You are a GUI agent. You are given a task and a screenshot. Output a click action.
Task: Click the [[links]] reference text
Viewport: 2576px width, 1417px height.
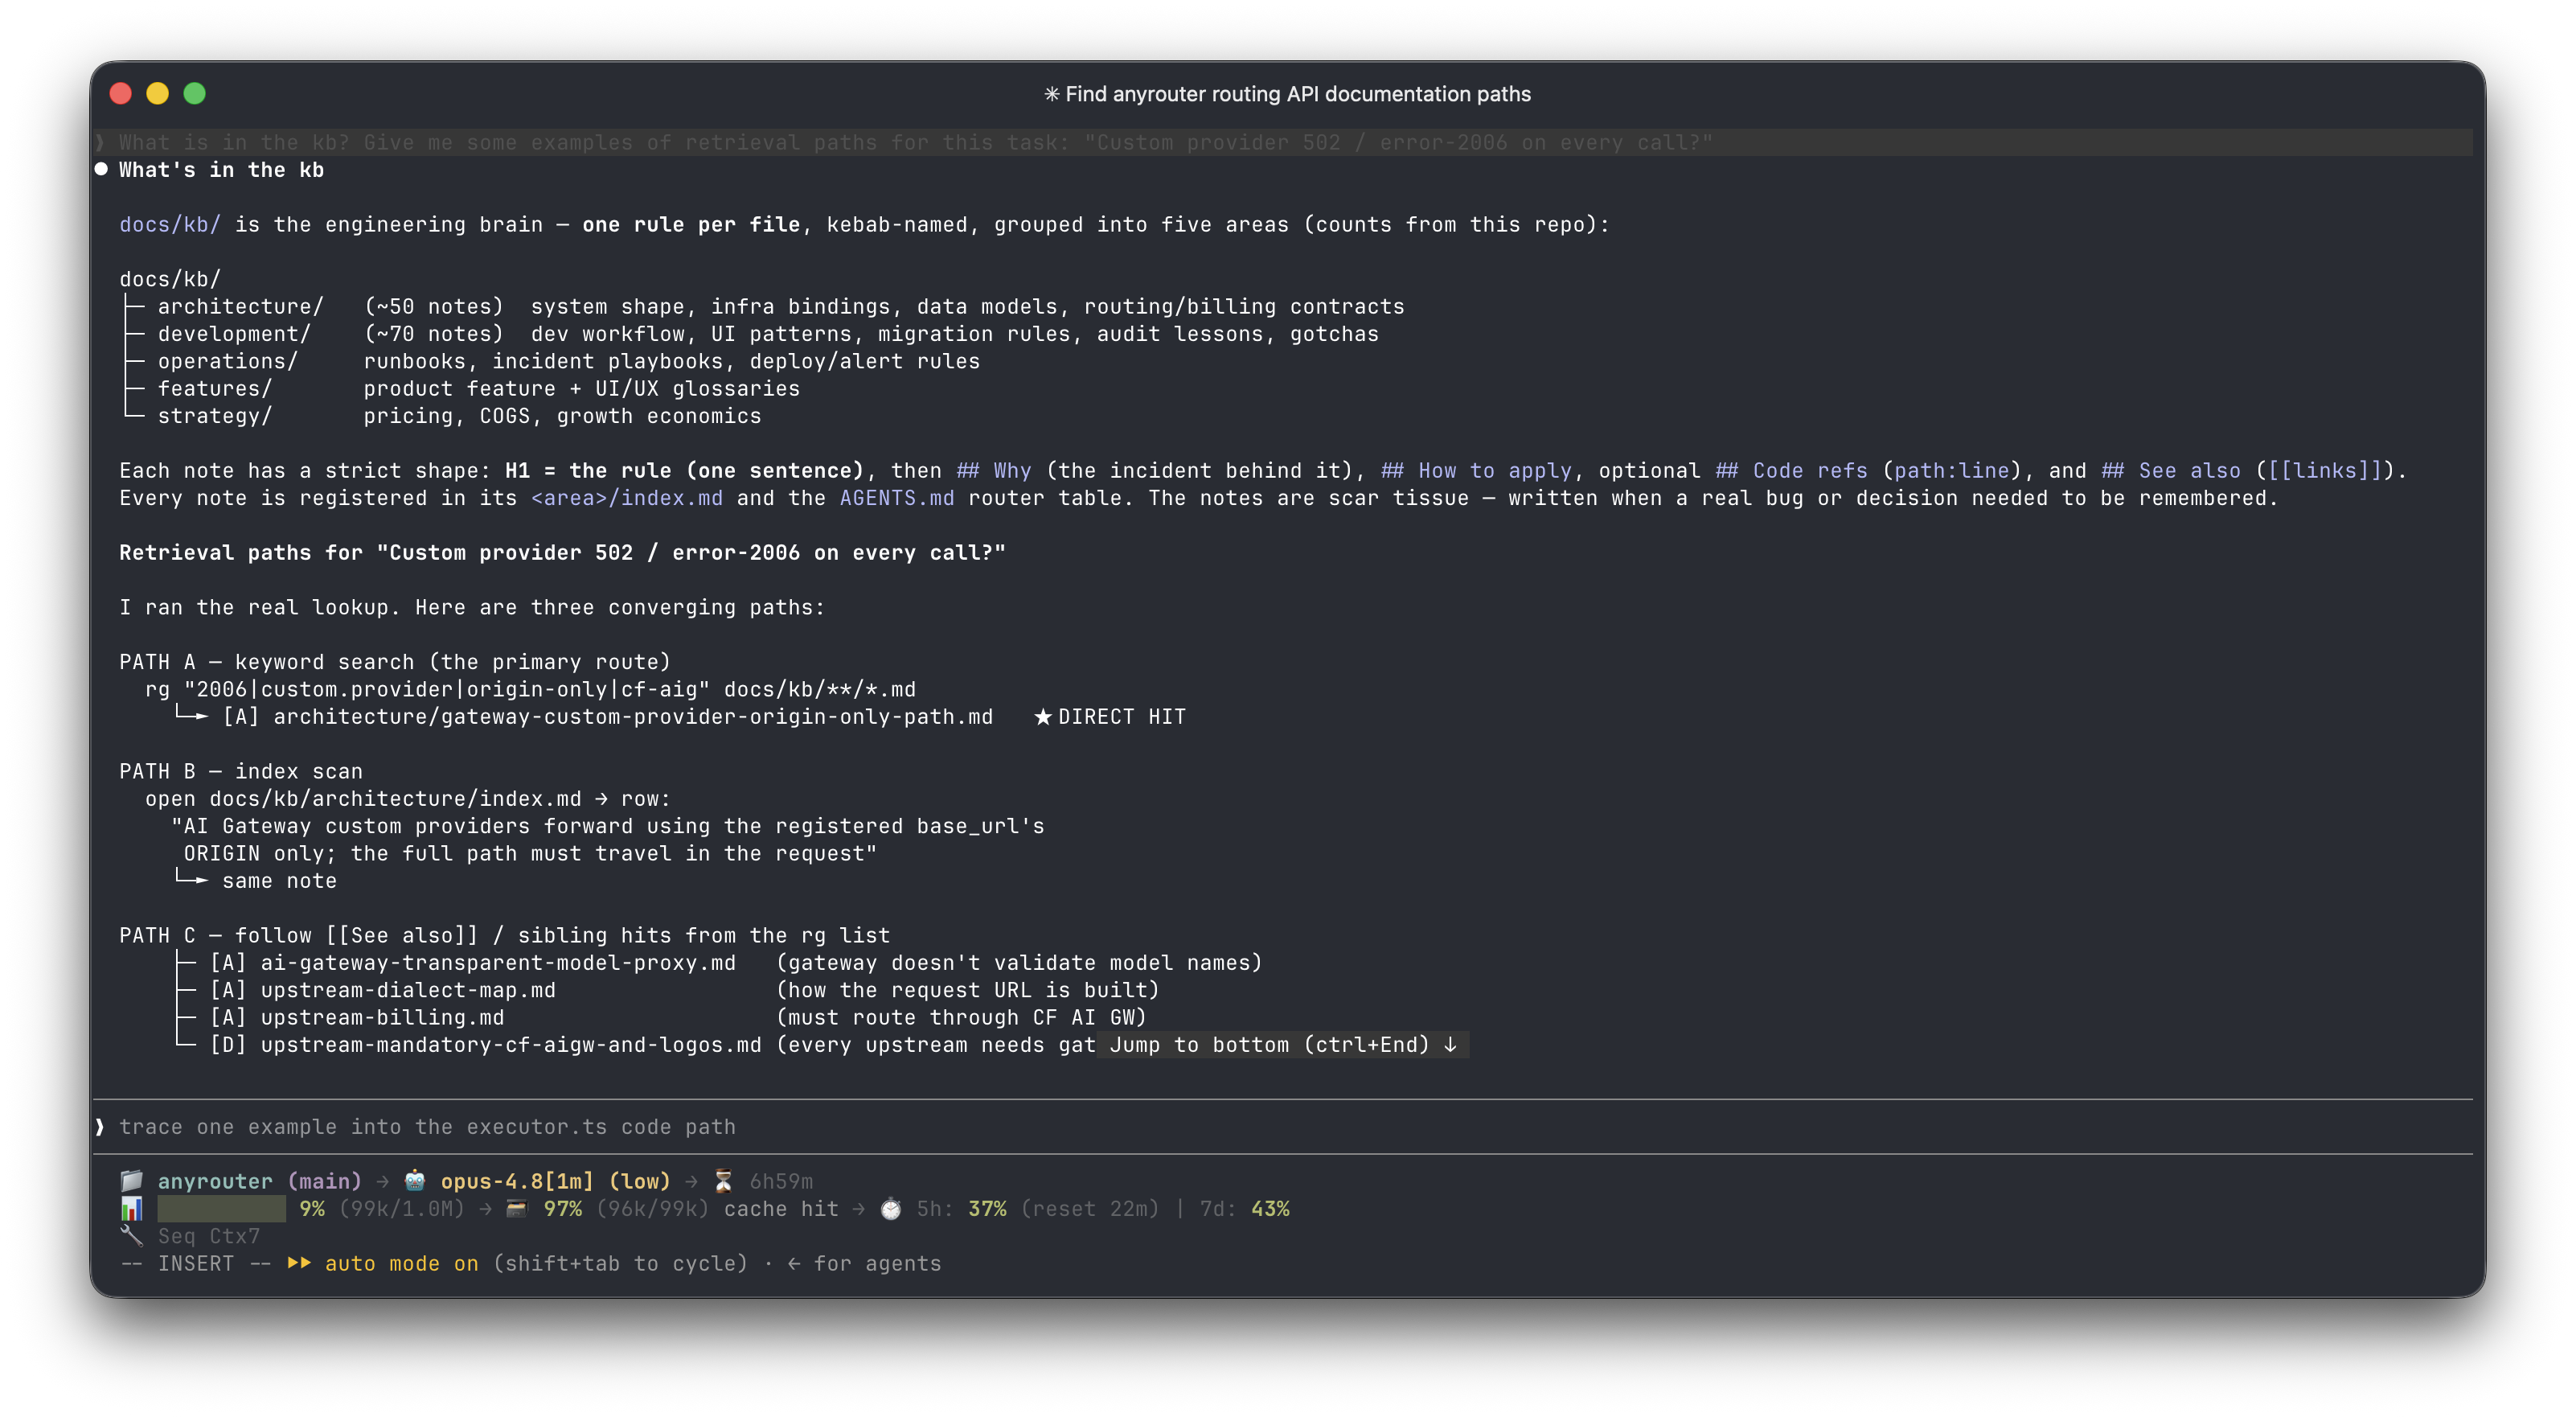click(2325, 470)
